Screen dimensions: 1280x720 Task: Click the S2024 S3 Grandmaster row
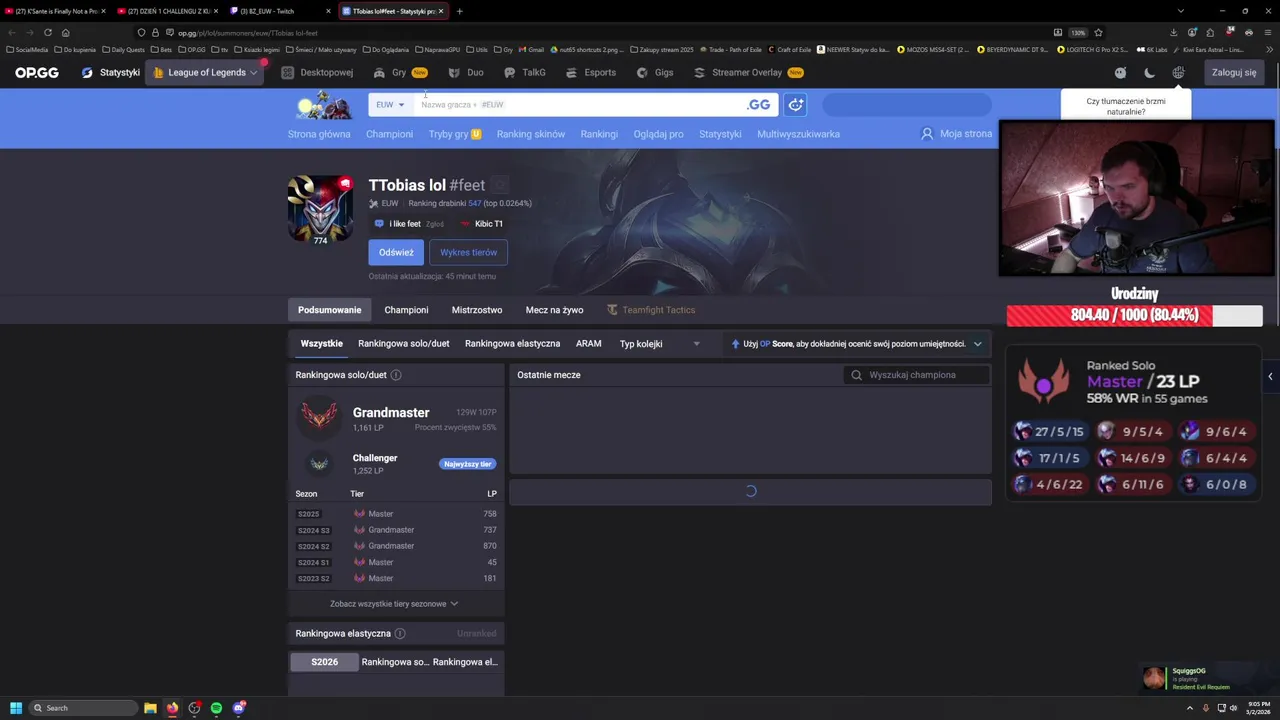[x=396, y=530]
